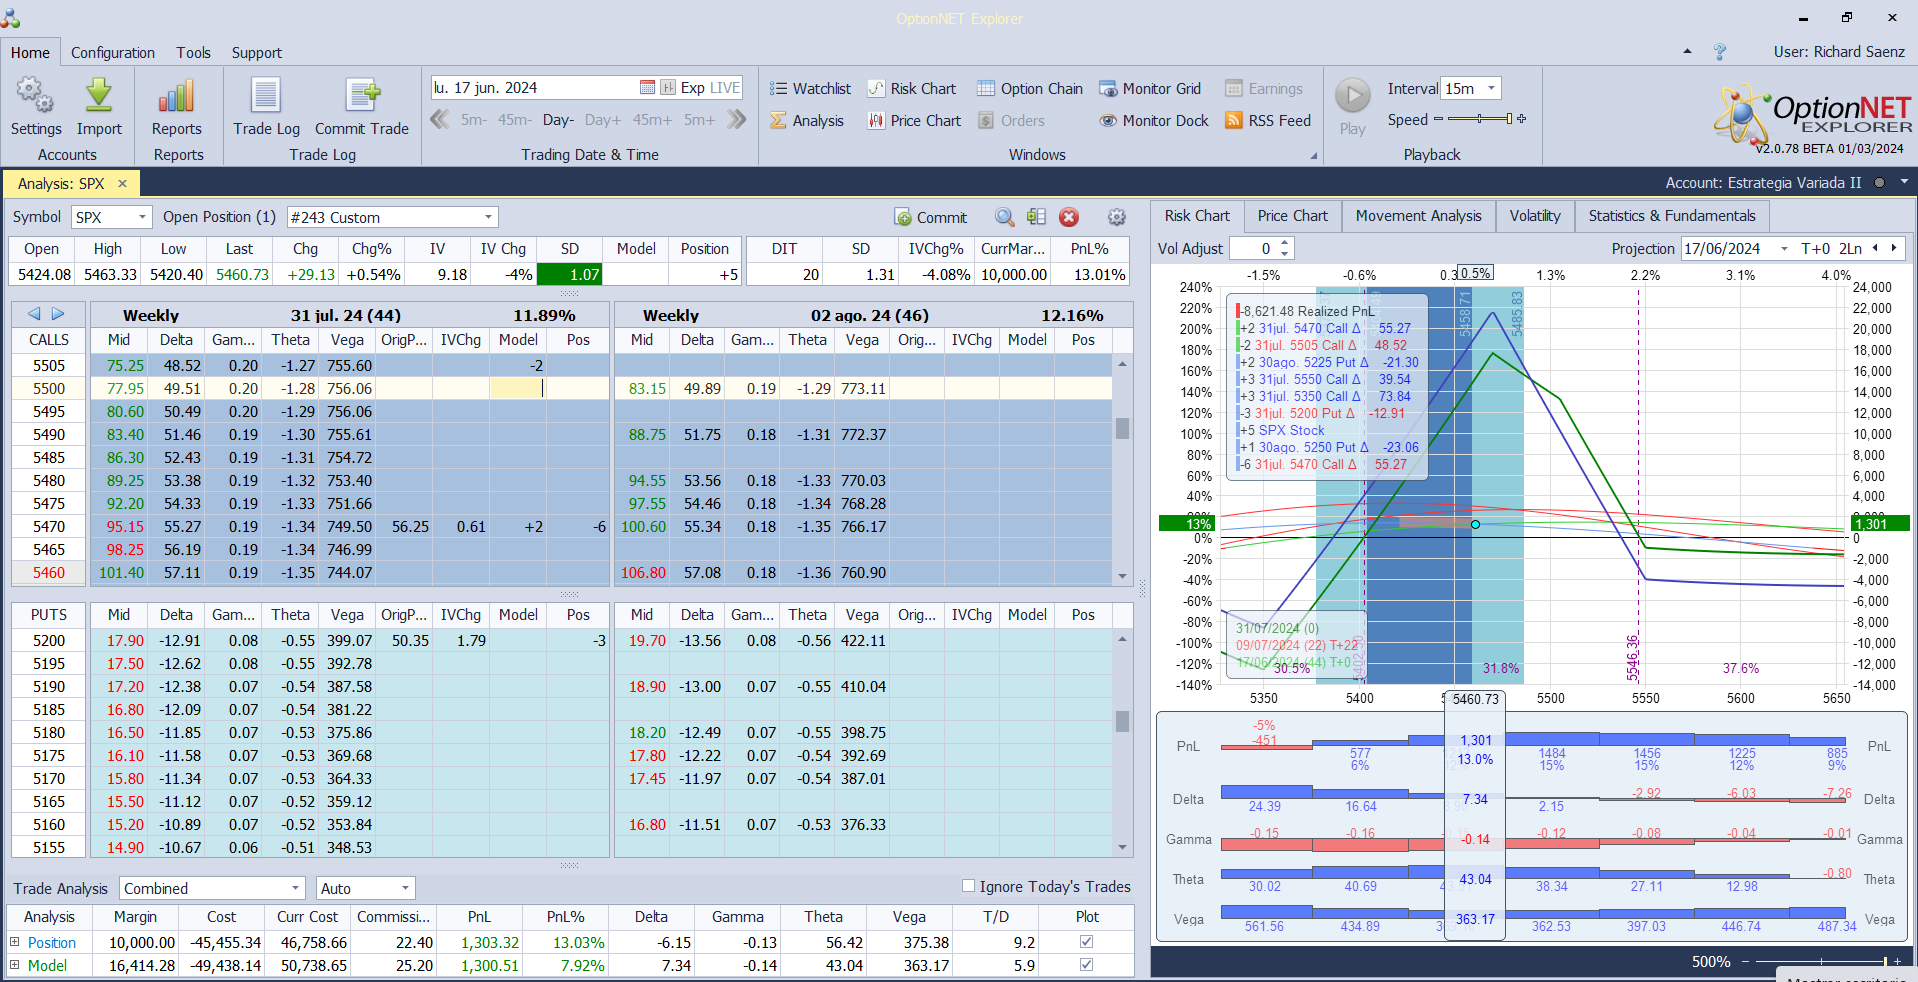Select the Home ribbon tab

pos(30,52)
